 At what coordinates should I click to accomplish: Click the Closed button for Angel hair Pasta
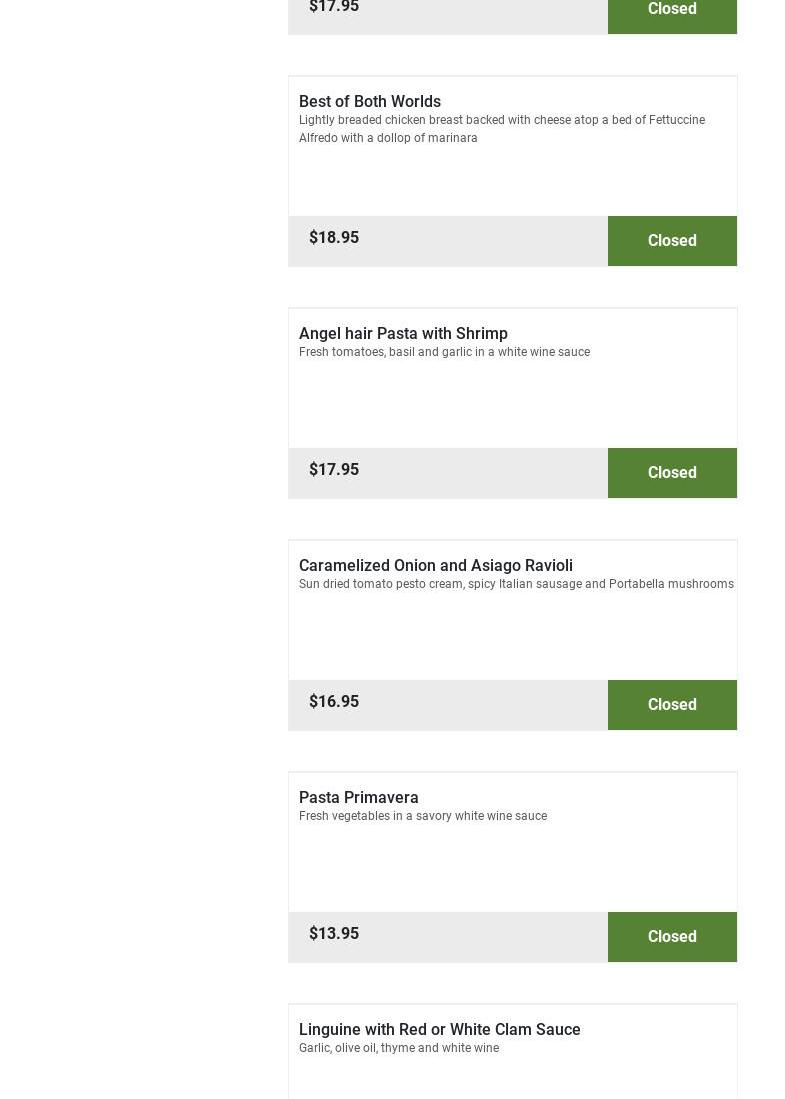[672, 473]
